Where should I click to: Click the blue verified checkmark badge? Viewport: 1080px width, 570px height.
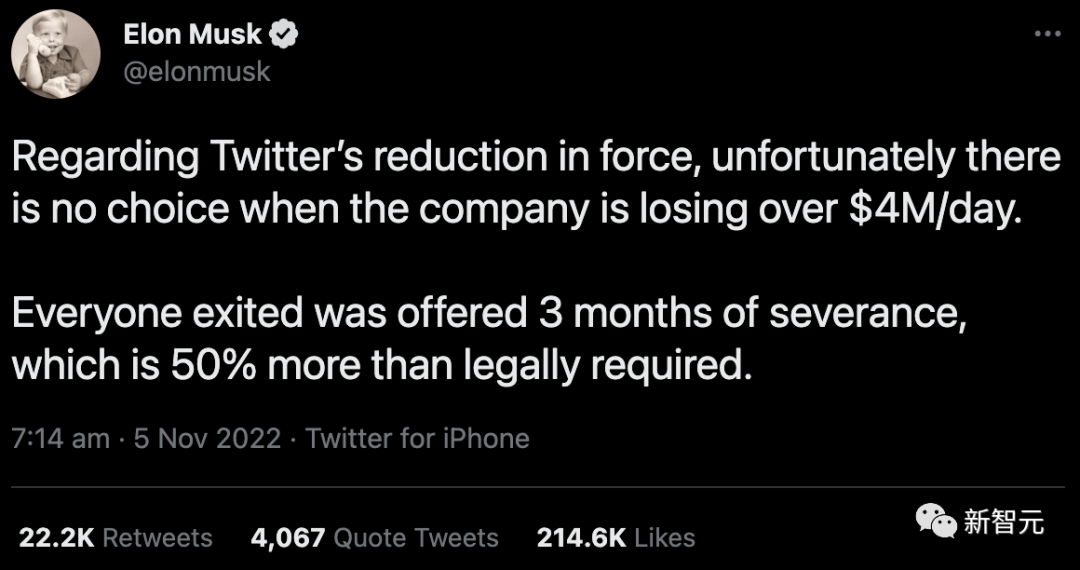[x=285, y=35]
